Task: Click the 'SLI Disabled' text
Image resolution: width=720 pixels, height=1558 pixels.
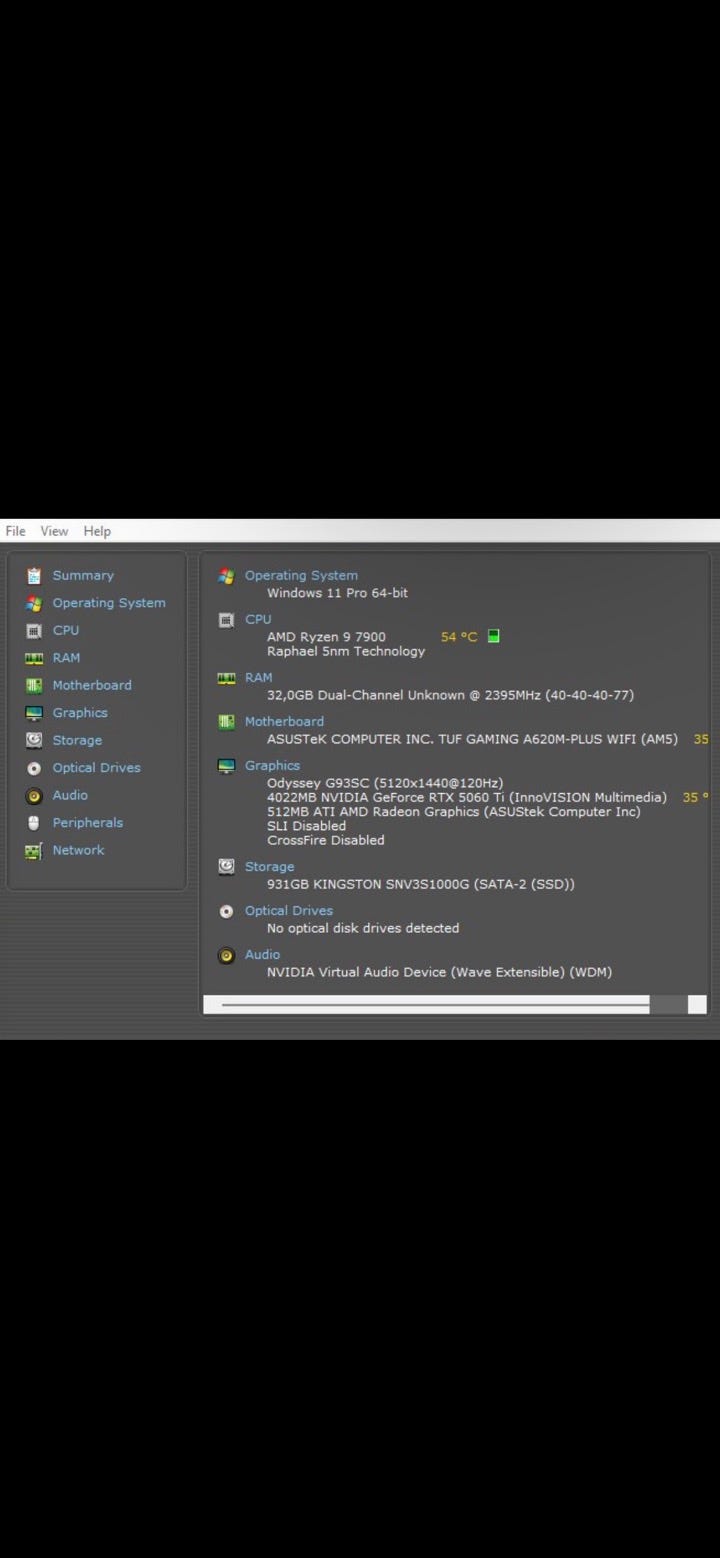Action: point(306,826)
